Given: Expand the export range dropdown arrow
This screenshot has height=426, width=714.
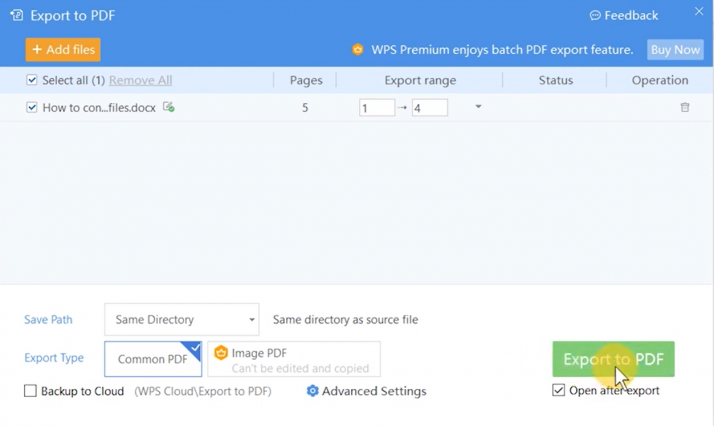Looking at the screenshot, I should [478, 106].
